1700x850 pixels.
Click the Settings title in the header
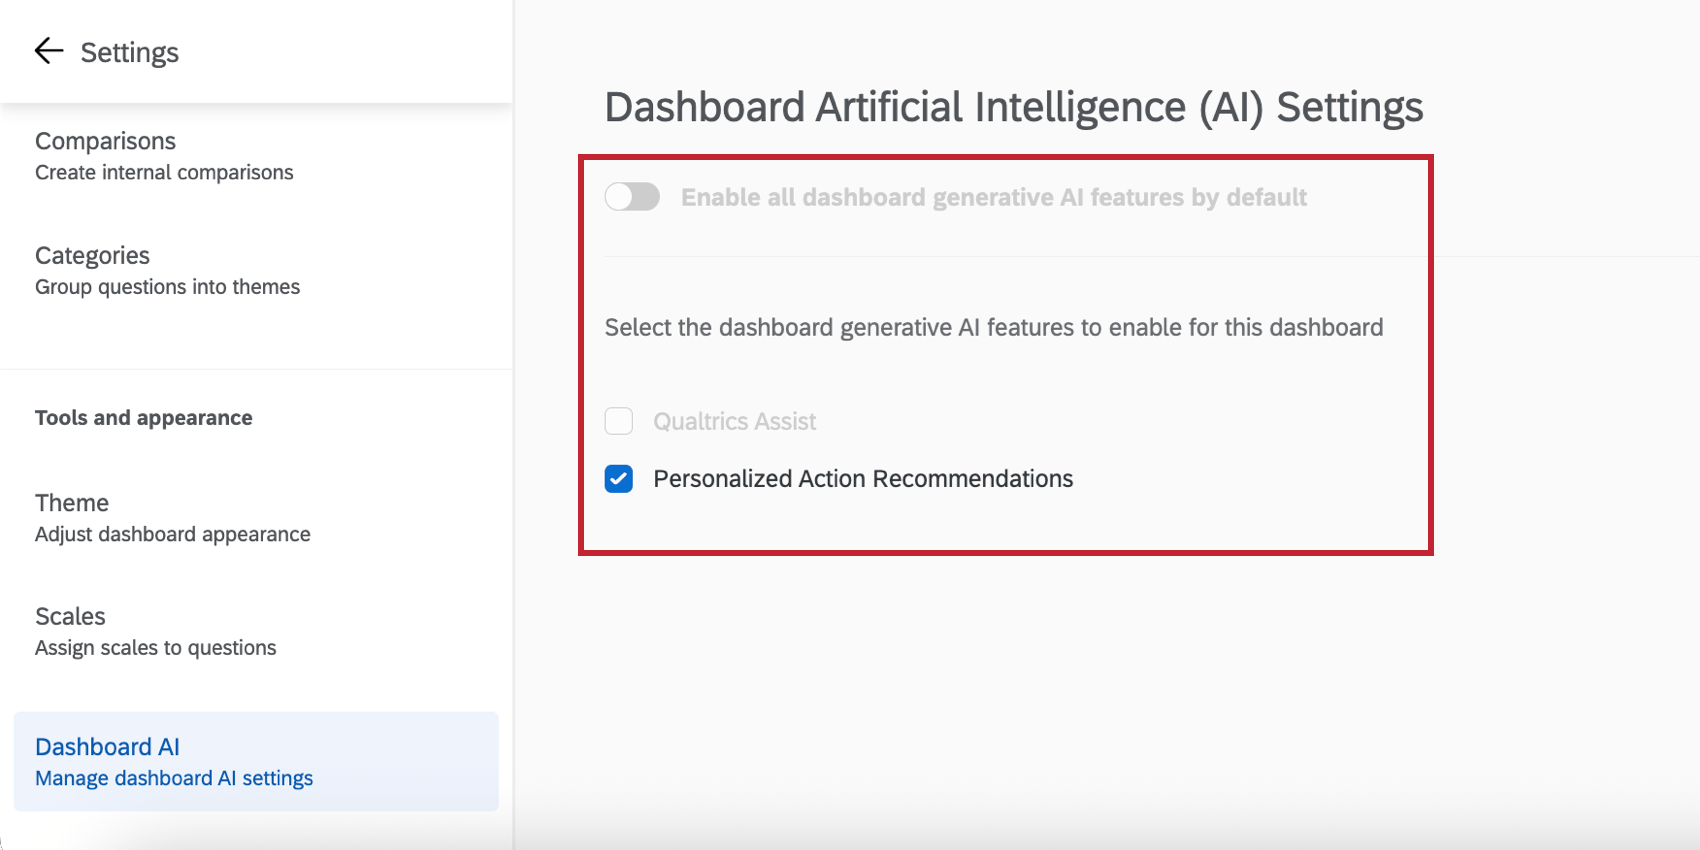(130, 51)
